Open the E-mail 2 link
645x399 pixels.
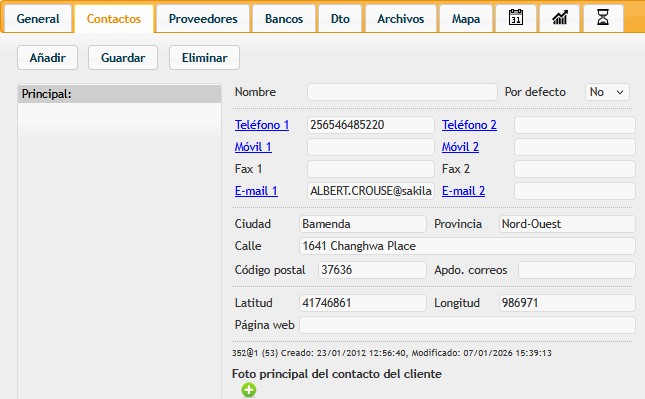point(464,191)
